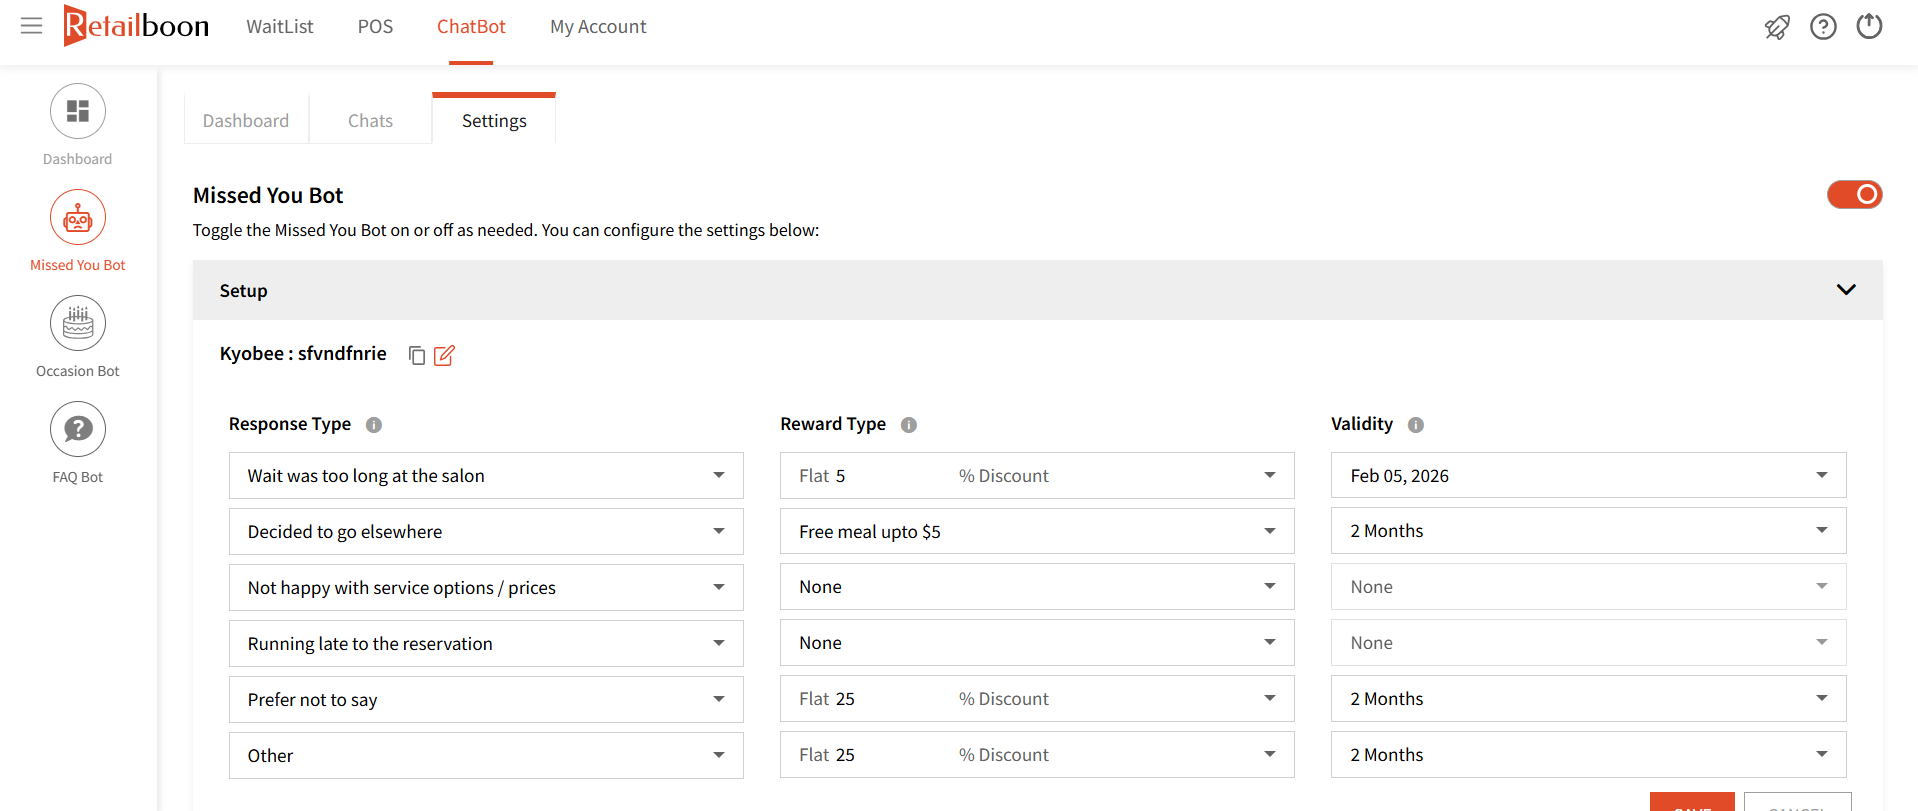The image size is (1918, 811).
Task: Go to My Account in top navigation
Action: 598,27
